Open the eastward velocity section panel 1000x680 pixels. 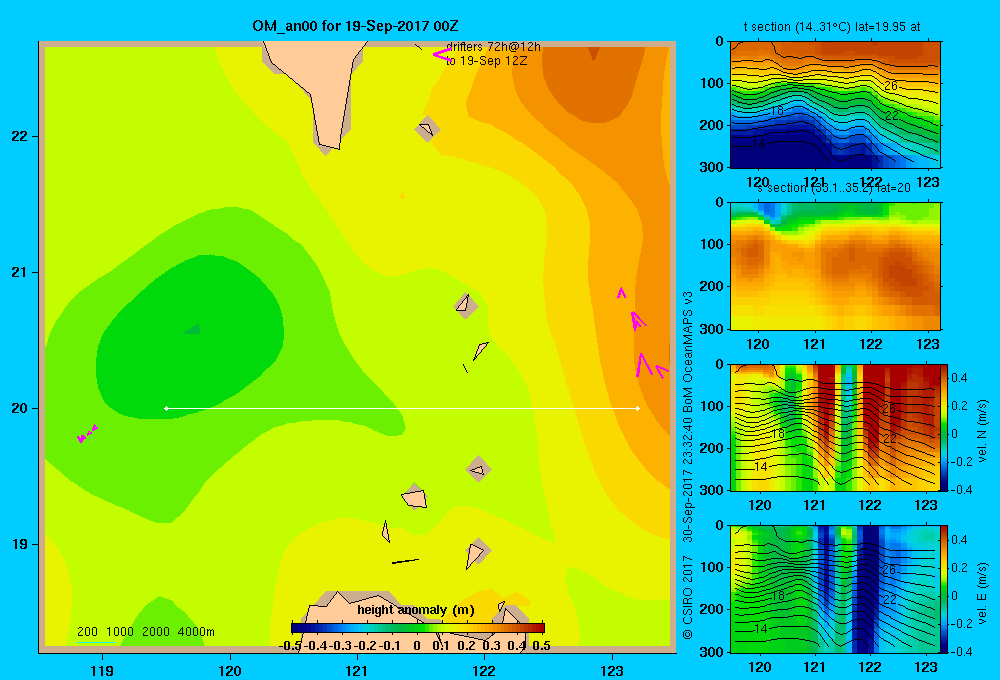835,589
